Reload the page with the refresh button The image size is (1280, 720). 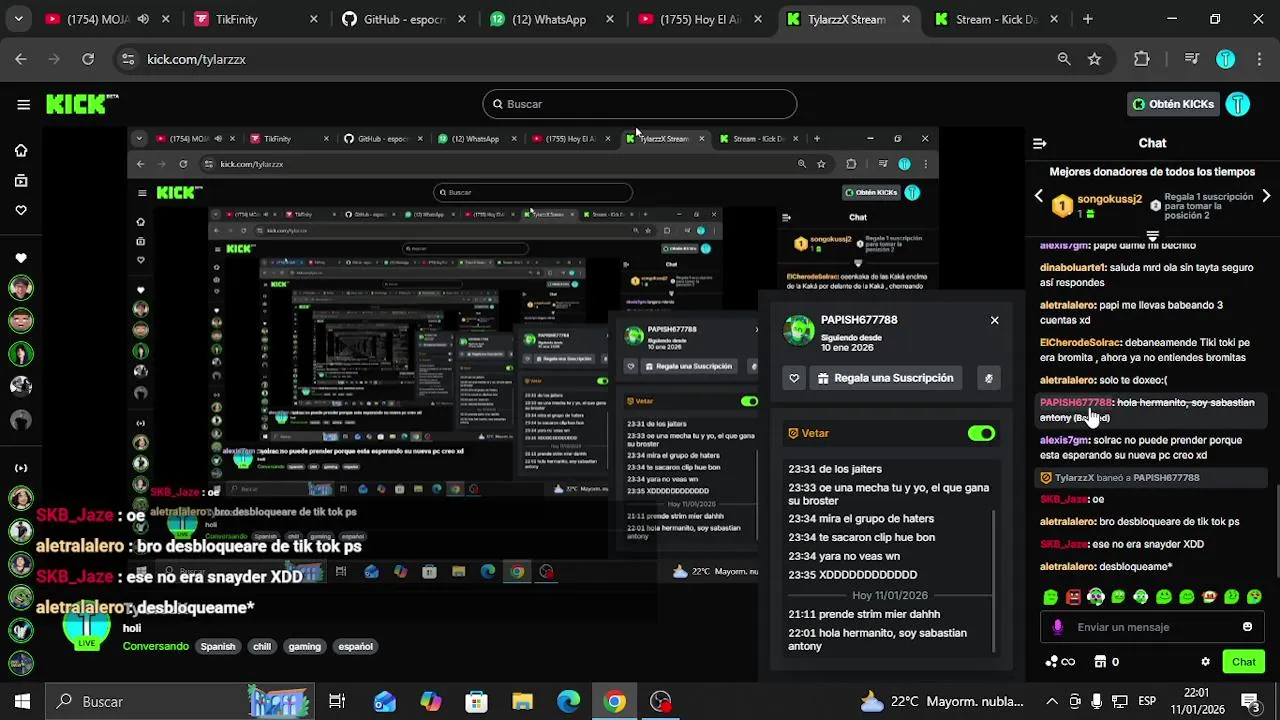88,59
